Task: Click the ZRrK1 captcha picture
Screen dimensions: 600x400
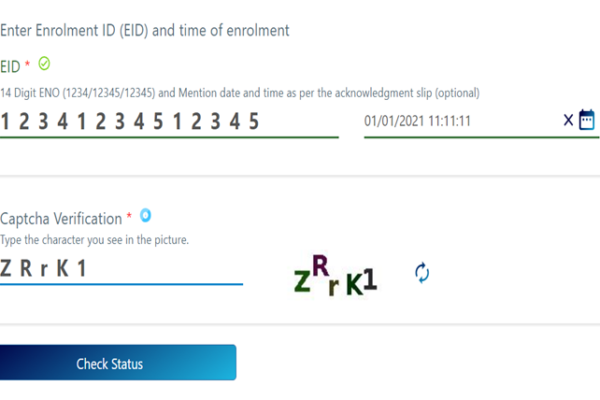Action: click(x=335, y=275)
